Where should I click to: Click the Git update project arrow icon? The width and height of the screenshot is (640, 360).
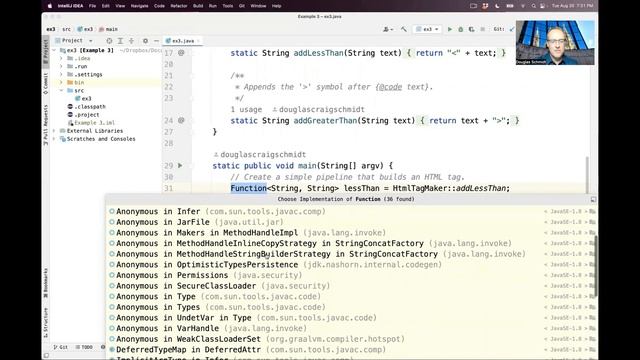click(512, 29)
